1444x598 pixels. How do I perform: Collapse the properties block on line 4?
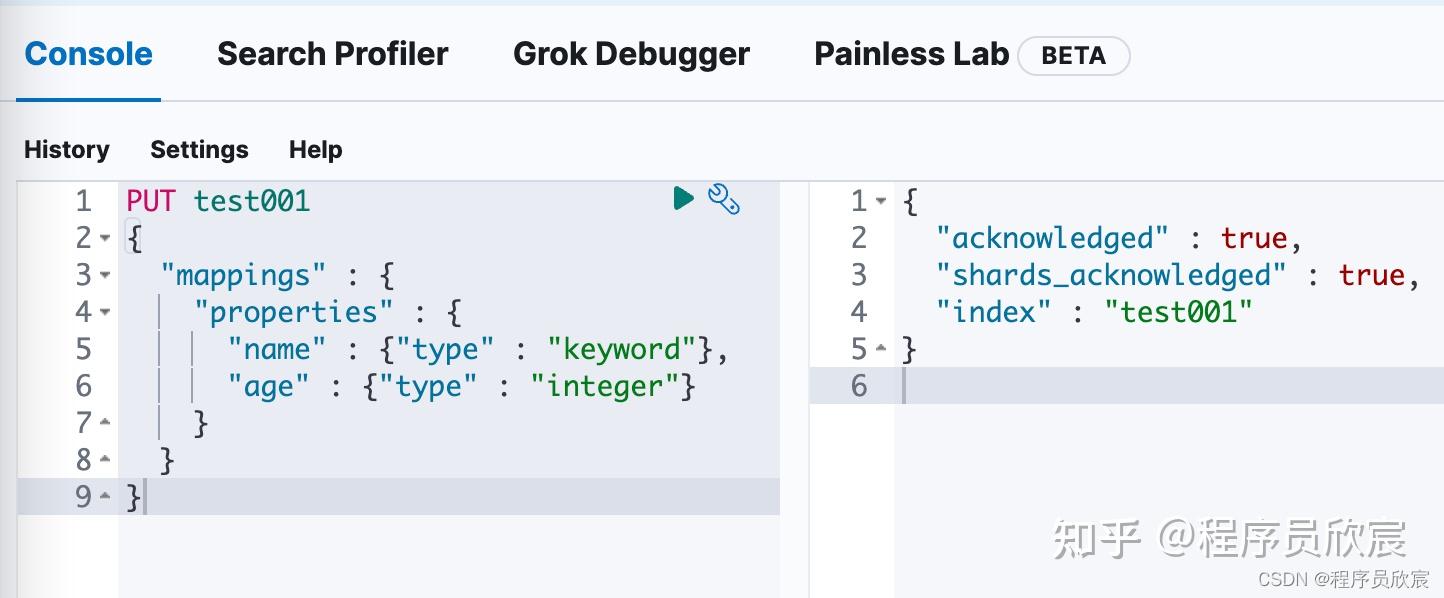tap(105, 312)
